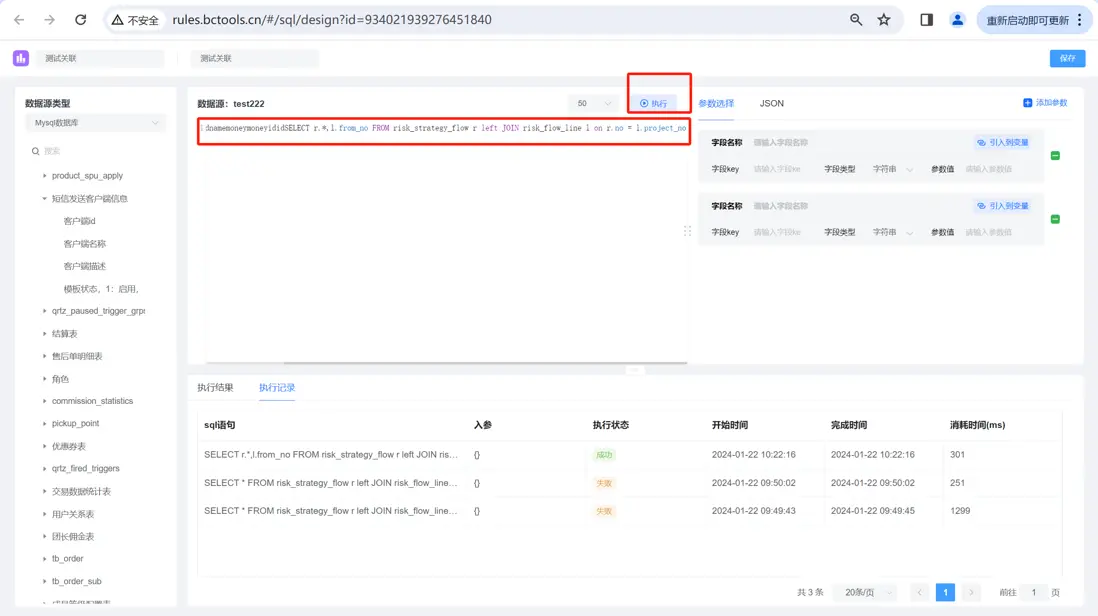Open the browser side panel
1098x616 pixels.
coord(926,20)
